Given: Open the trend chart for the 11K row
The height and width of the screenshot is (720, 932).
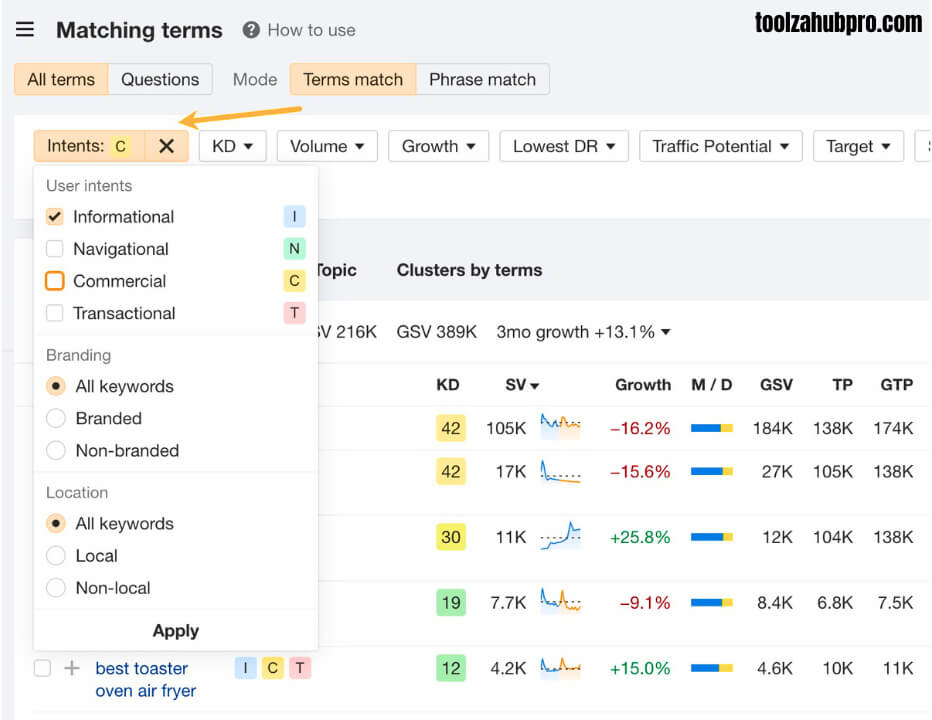Looking at the screenshot, I should 561,536.
